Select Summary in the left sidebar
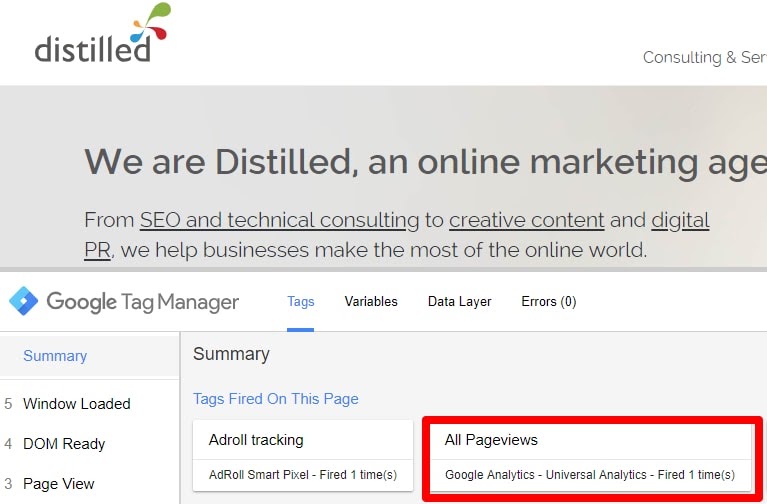This screenshot has height=504, width=767. 90,356
